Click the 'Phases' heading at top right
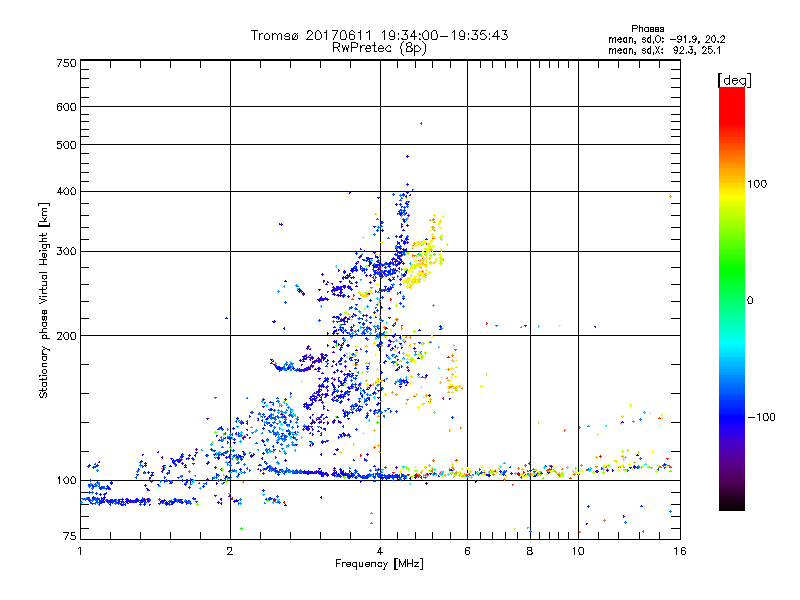 647,29
